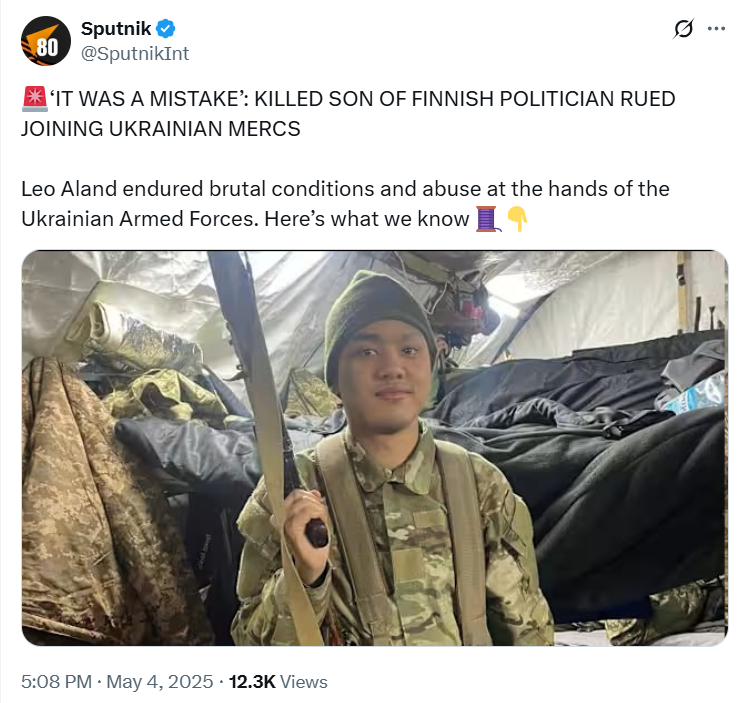Click the 'JOINING UKRAINIAN MERCS' line
Image resolution: width=746 pixels, height=703 pixels.
161,129
